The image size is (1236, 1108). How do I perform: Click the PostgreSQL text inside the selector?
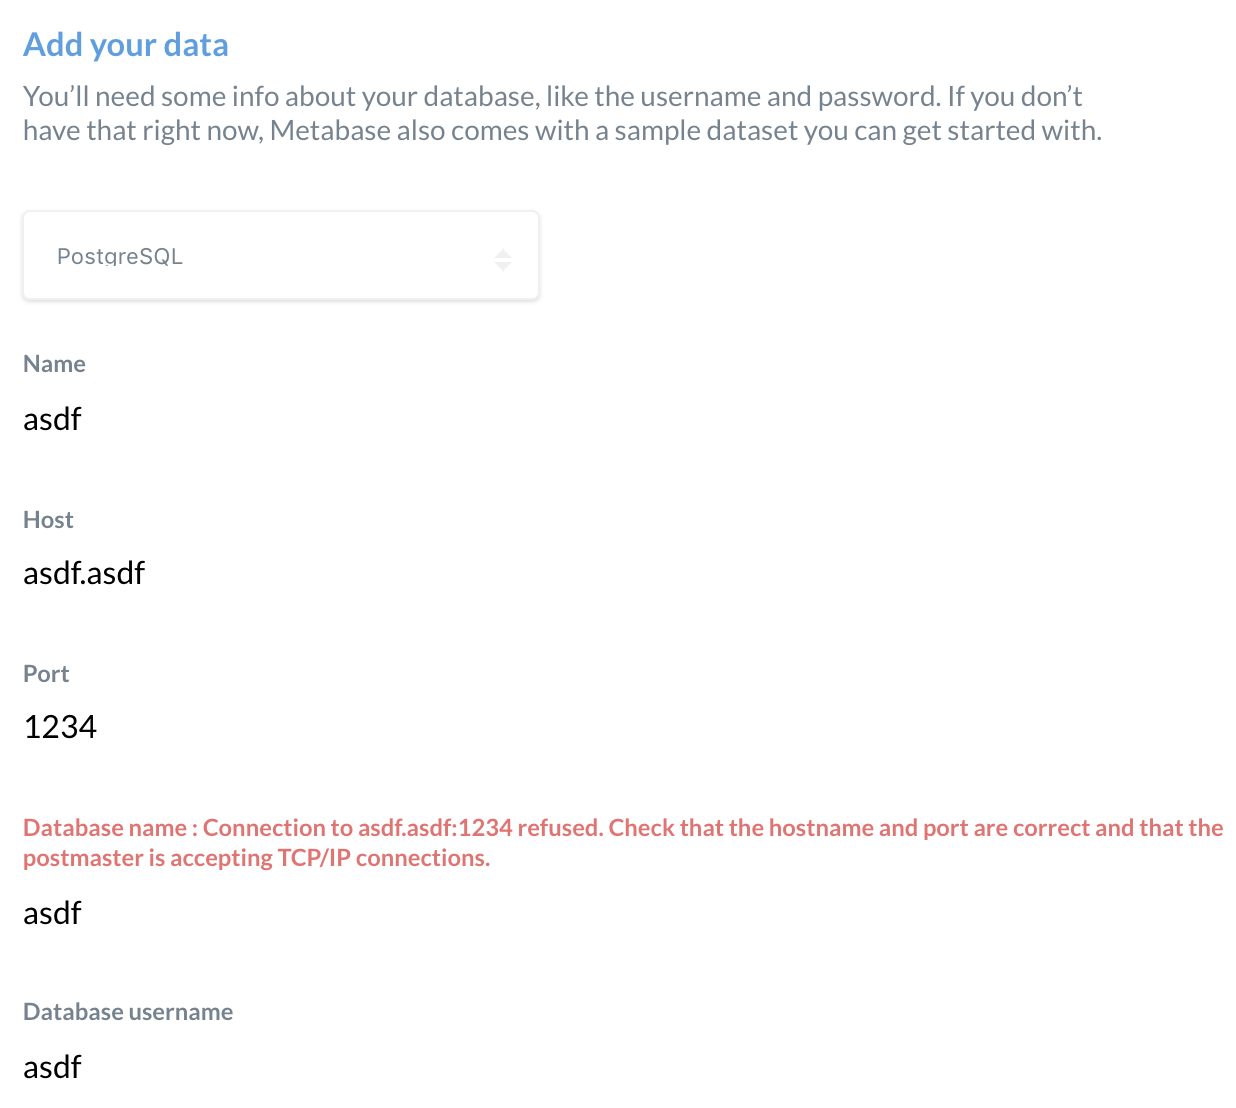coord(120,255)
